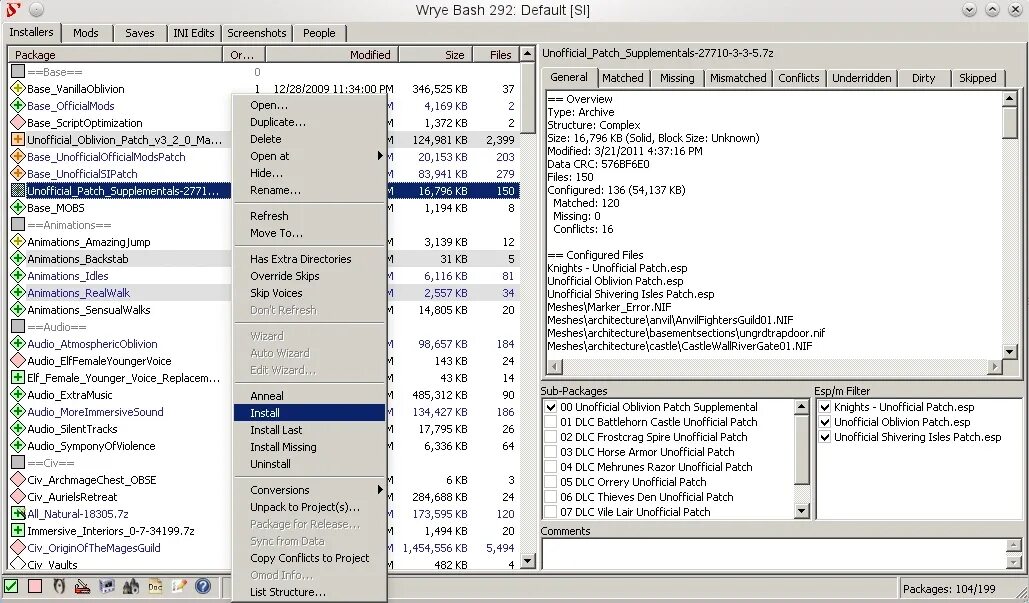Switch to the Saves tab
Image resolution: width=1029 pixels, height=603 pixels.
coord(140,33)
